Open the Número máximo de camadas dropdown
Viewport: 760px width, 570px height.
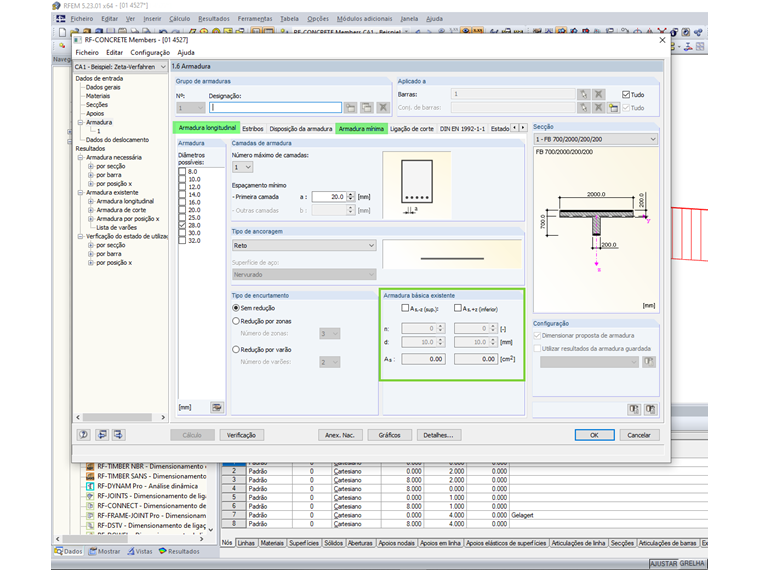point(243,167)
